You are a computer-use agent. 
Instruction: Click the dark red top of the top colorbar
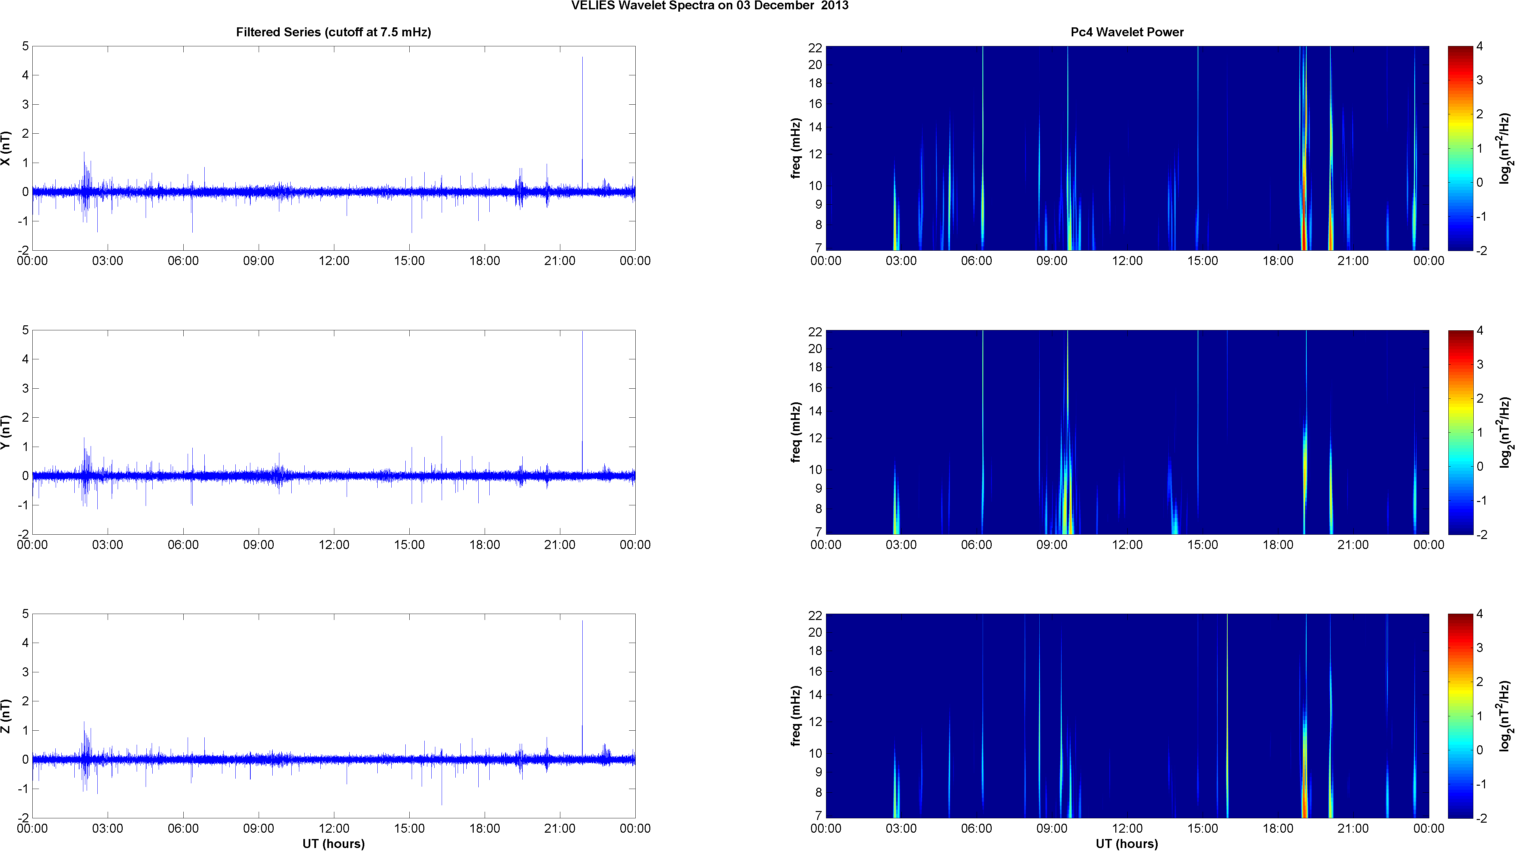pyautogui.click(x=1460, y=50)
